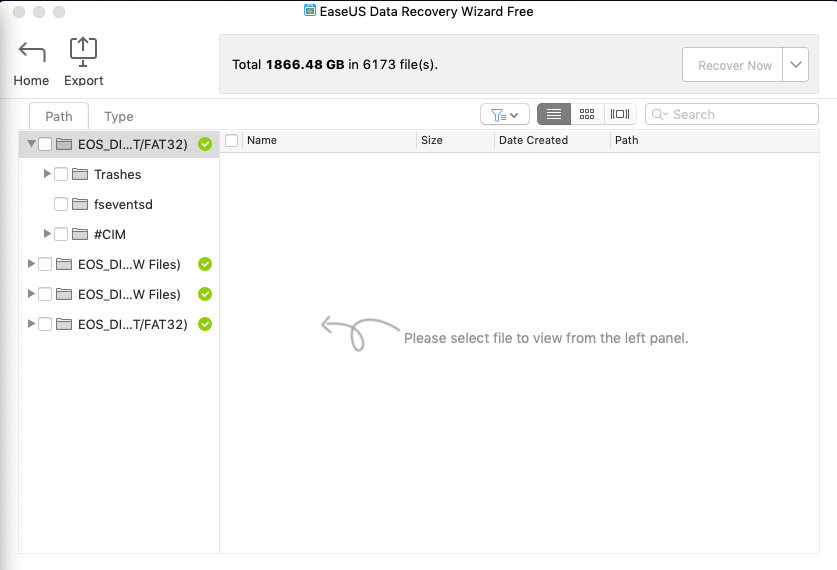837x570 pixels.
Task: Open the Recover Now dropdown arrow
Action: coord(795,65)
